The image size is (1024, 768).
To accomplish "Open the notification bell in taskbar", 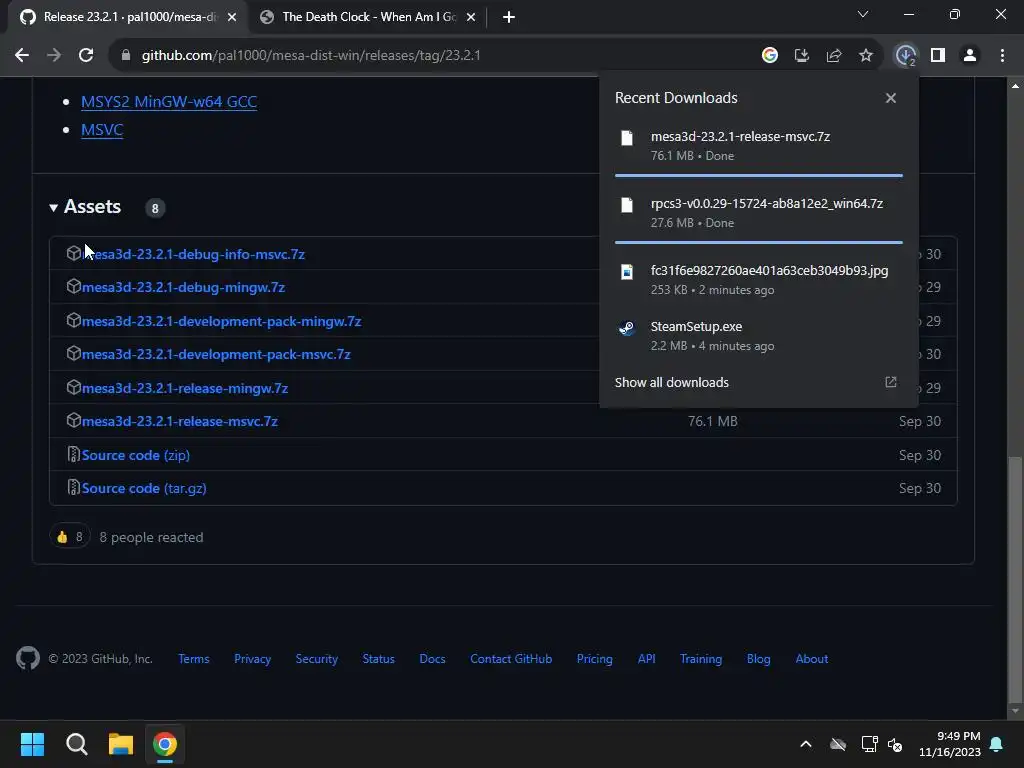I will [997, 744].
